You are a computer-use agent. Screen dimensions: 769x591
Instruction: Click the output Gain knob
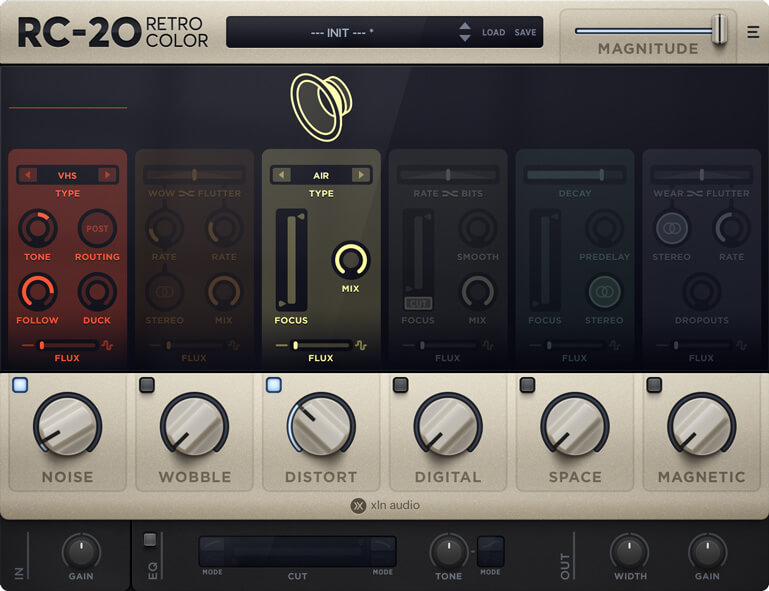[x=707, y=551]
